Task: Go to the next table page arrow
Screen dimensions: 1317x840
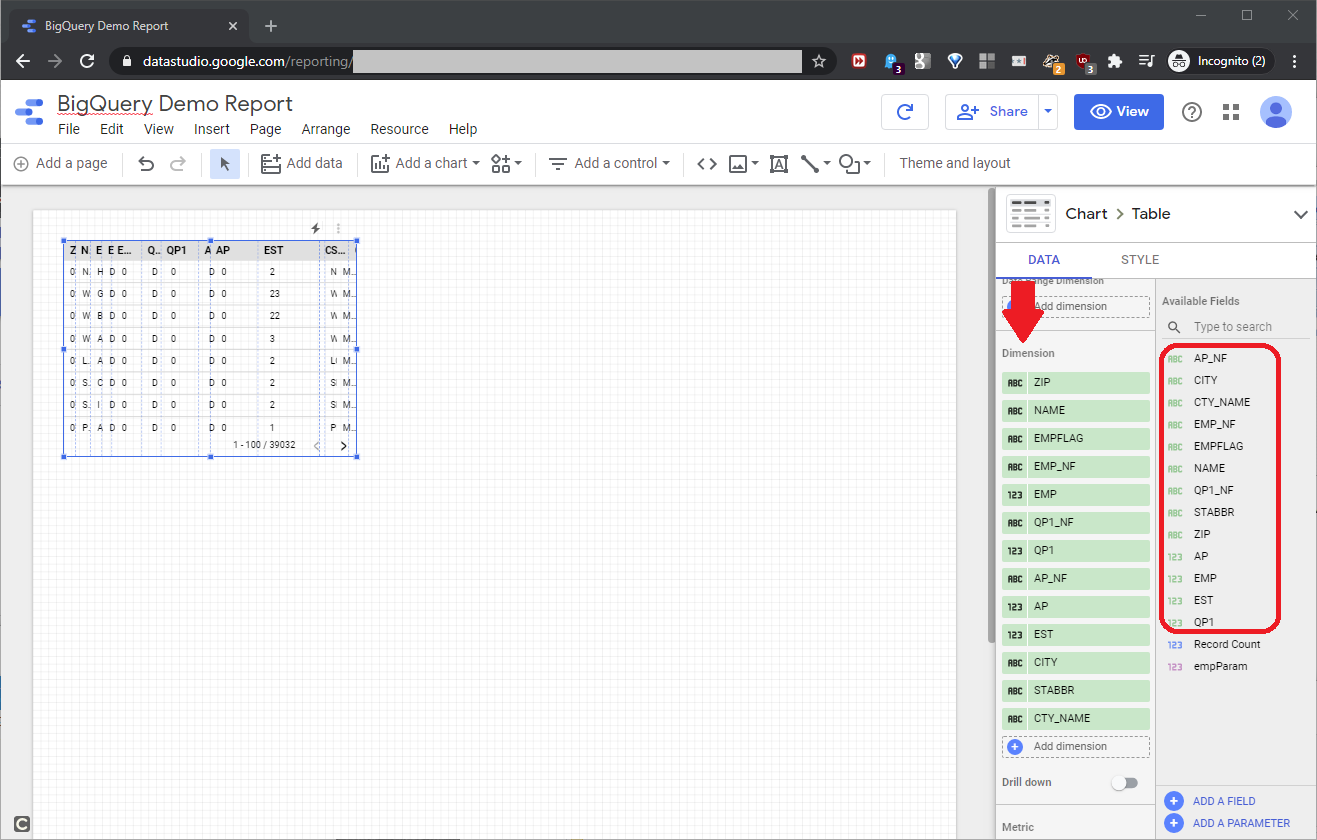Action: coord(343,446)
